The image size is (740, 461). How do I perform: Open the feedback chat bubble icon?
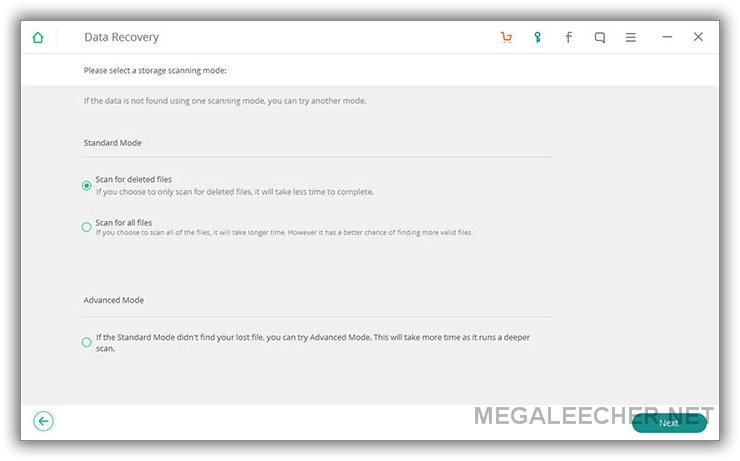[x=600, y=37]
